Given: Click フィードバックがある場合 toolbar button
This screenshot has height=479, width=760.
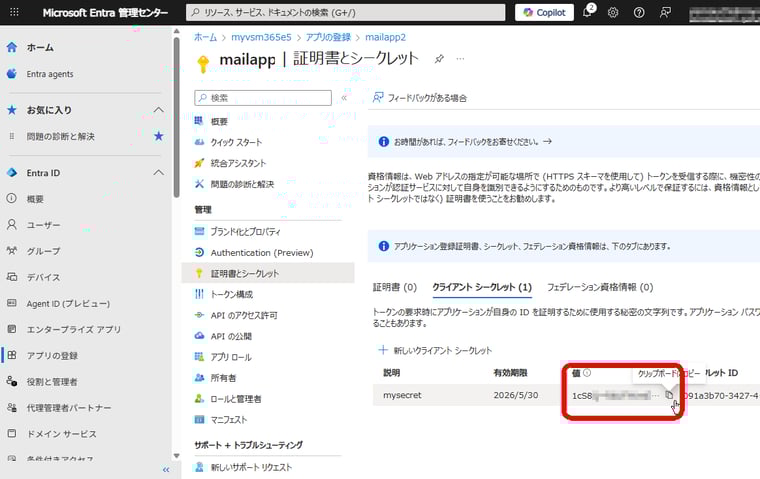Looking at the screenshot, I should (420, 98).
